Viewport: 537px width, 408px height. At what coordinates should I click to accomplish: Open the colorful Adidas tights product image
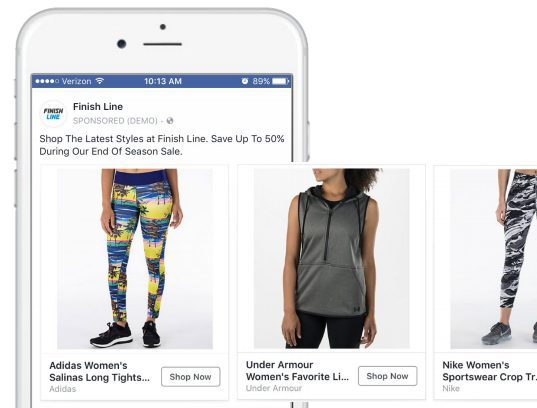point(135,259)
